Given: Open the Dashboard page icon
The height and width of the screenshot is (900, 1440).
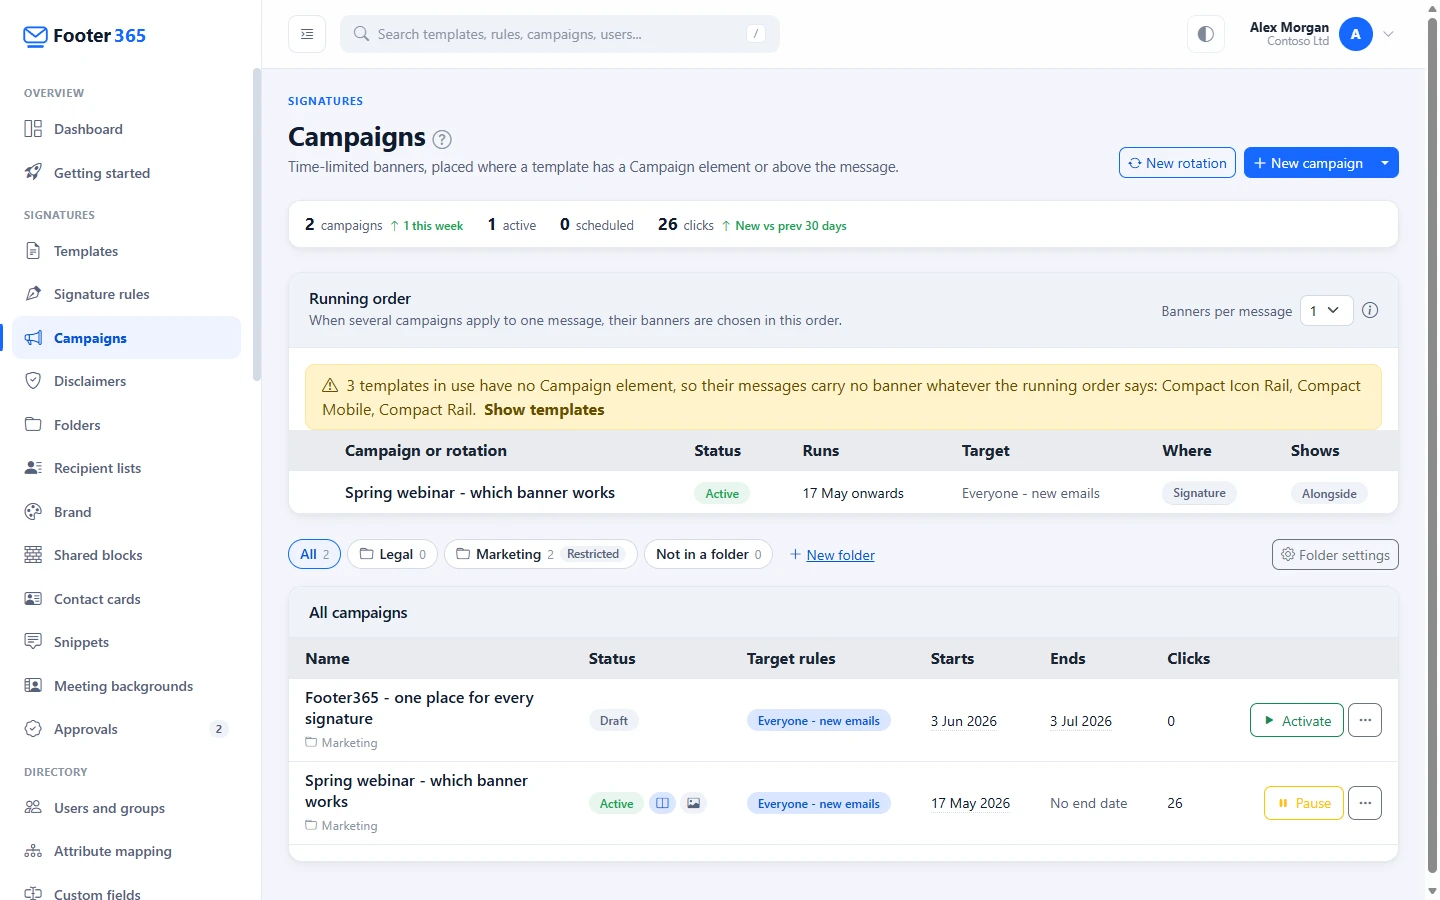Looking at the screenshot, I should tap(33, 129).
